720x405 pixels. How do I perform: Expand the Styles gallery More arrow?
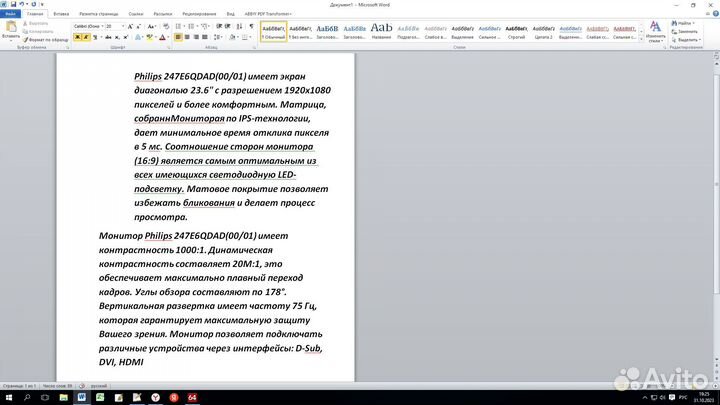[x=641, y=40]
